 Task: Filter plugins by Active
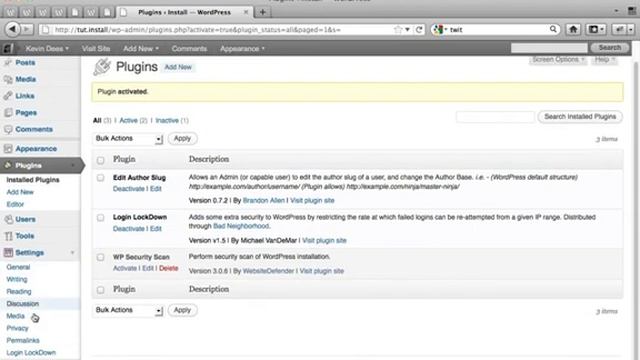click(x=128, y=120)
